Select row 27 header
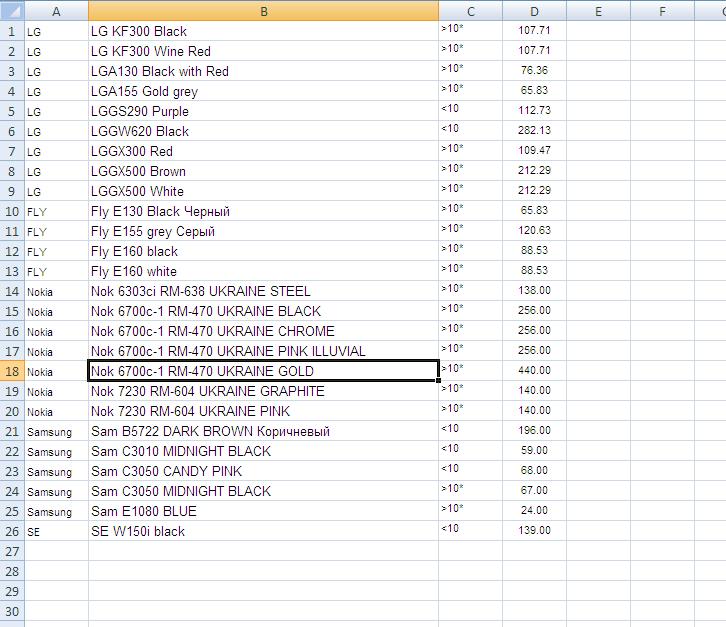 (12, 551)
